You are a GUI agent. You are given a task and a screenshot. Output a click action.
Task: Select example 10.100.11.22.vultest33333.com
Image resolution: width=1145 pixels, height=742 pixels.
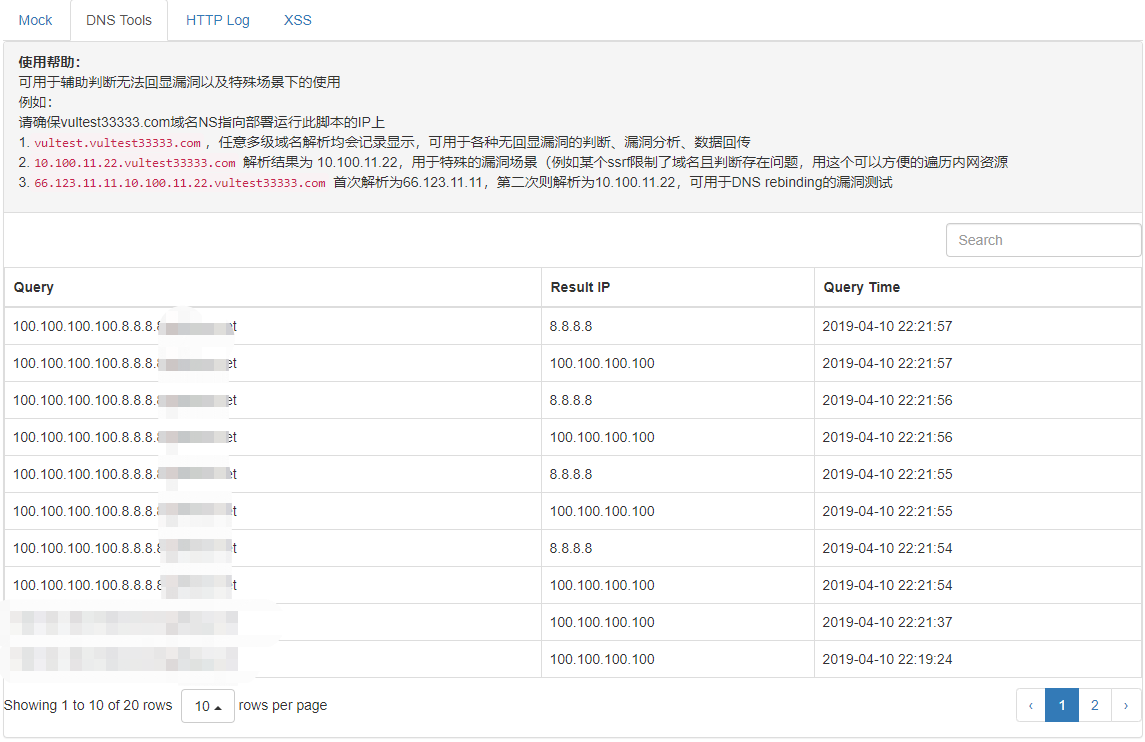click(135, 163)
